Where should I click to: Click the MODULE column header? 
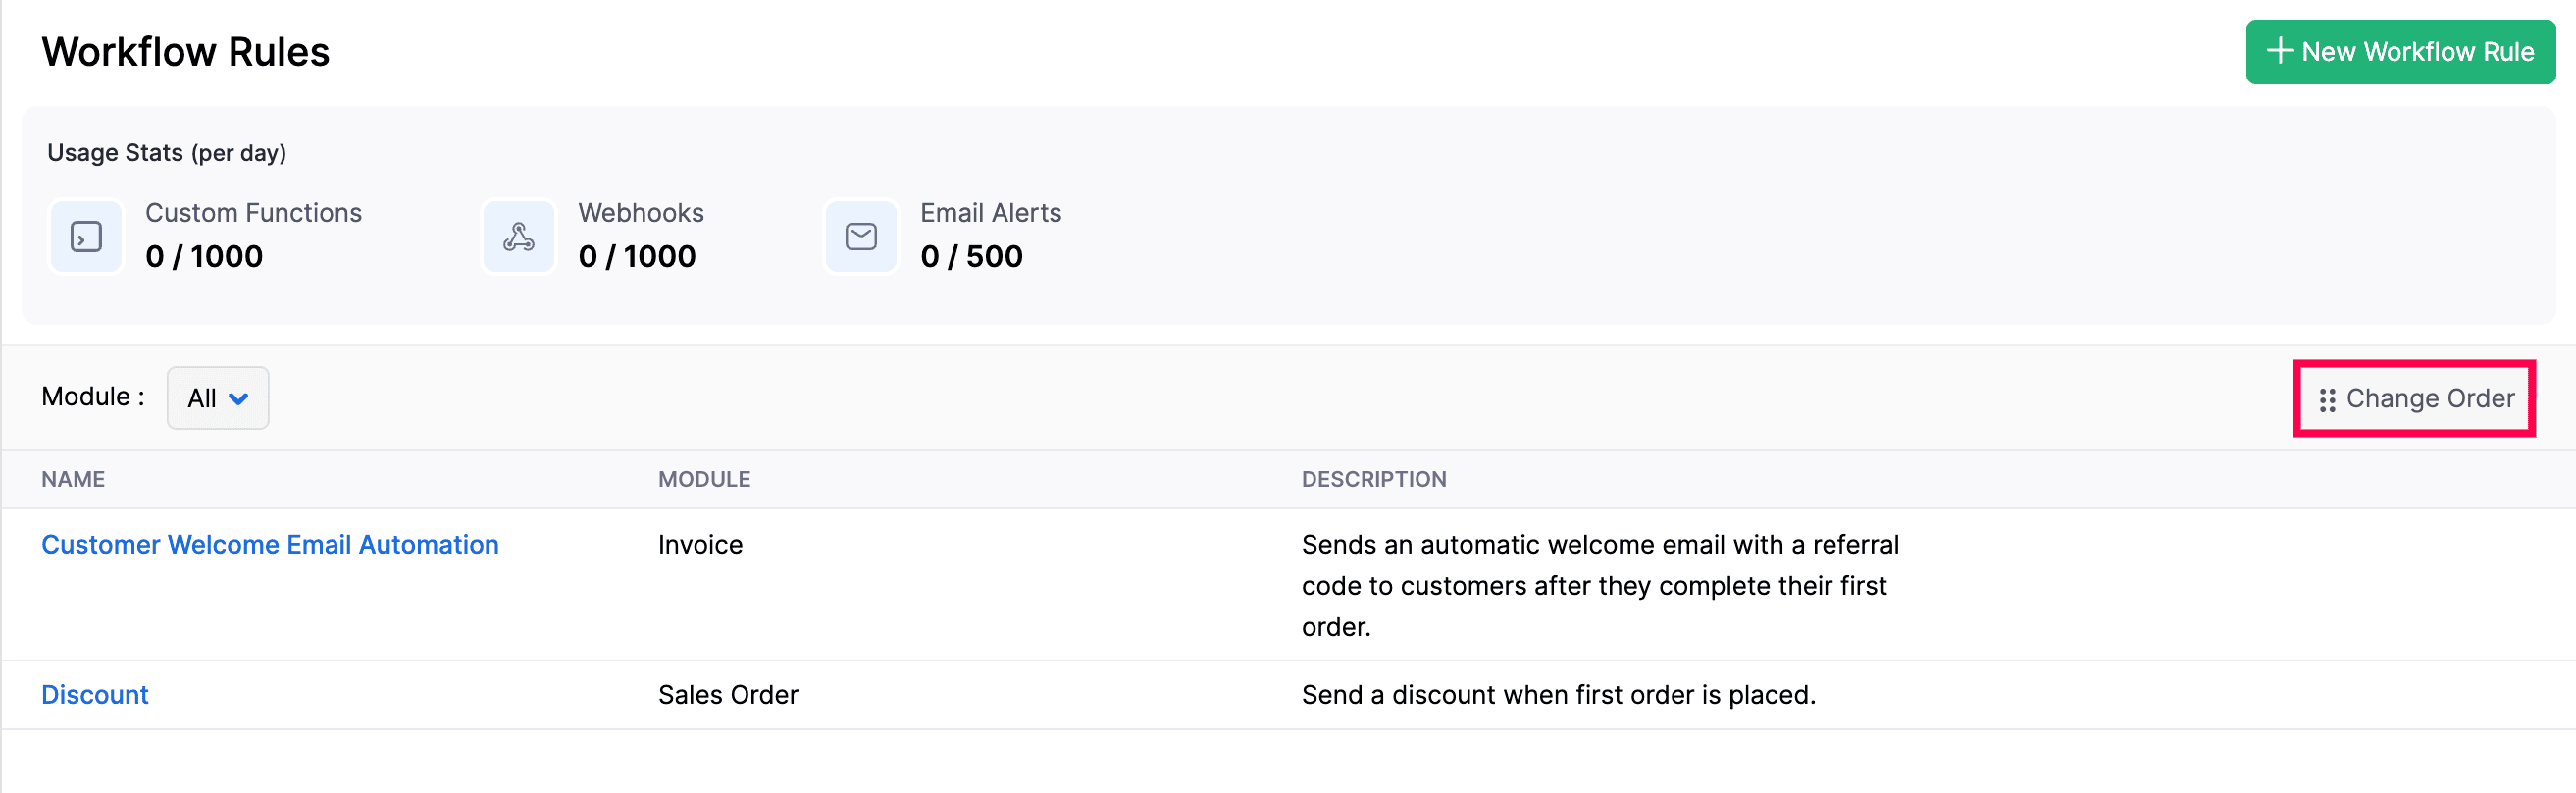click(704, 480)
